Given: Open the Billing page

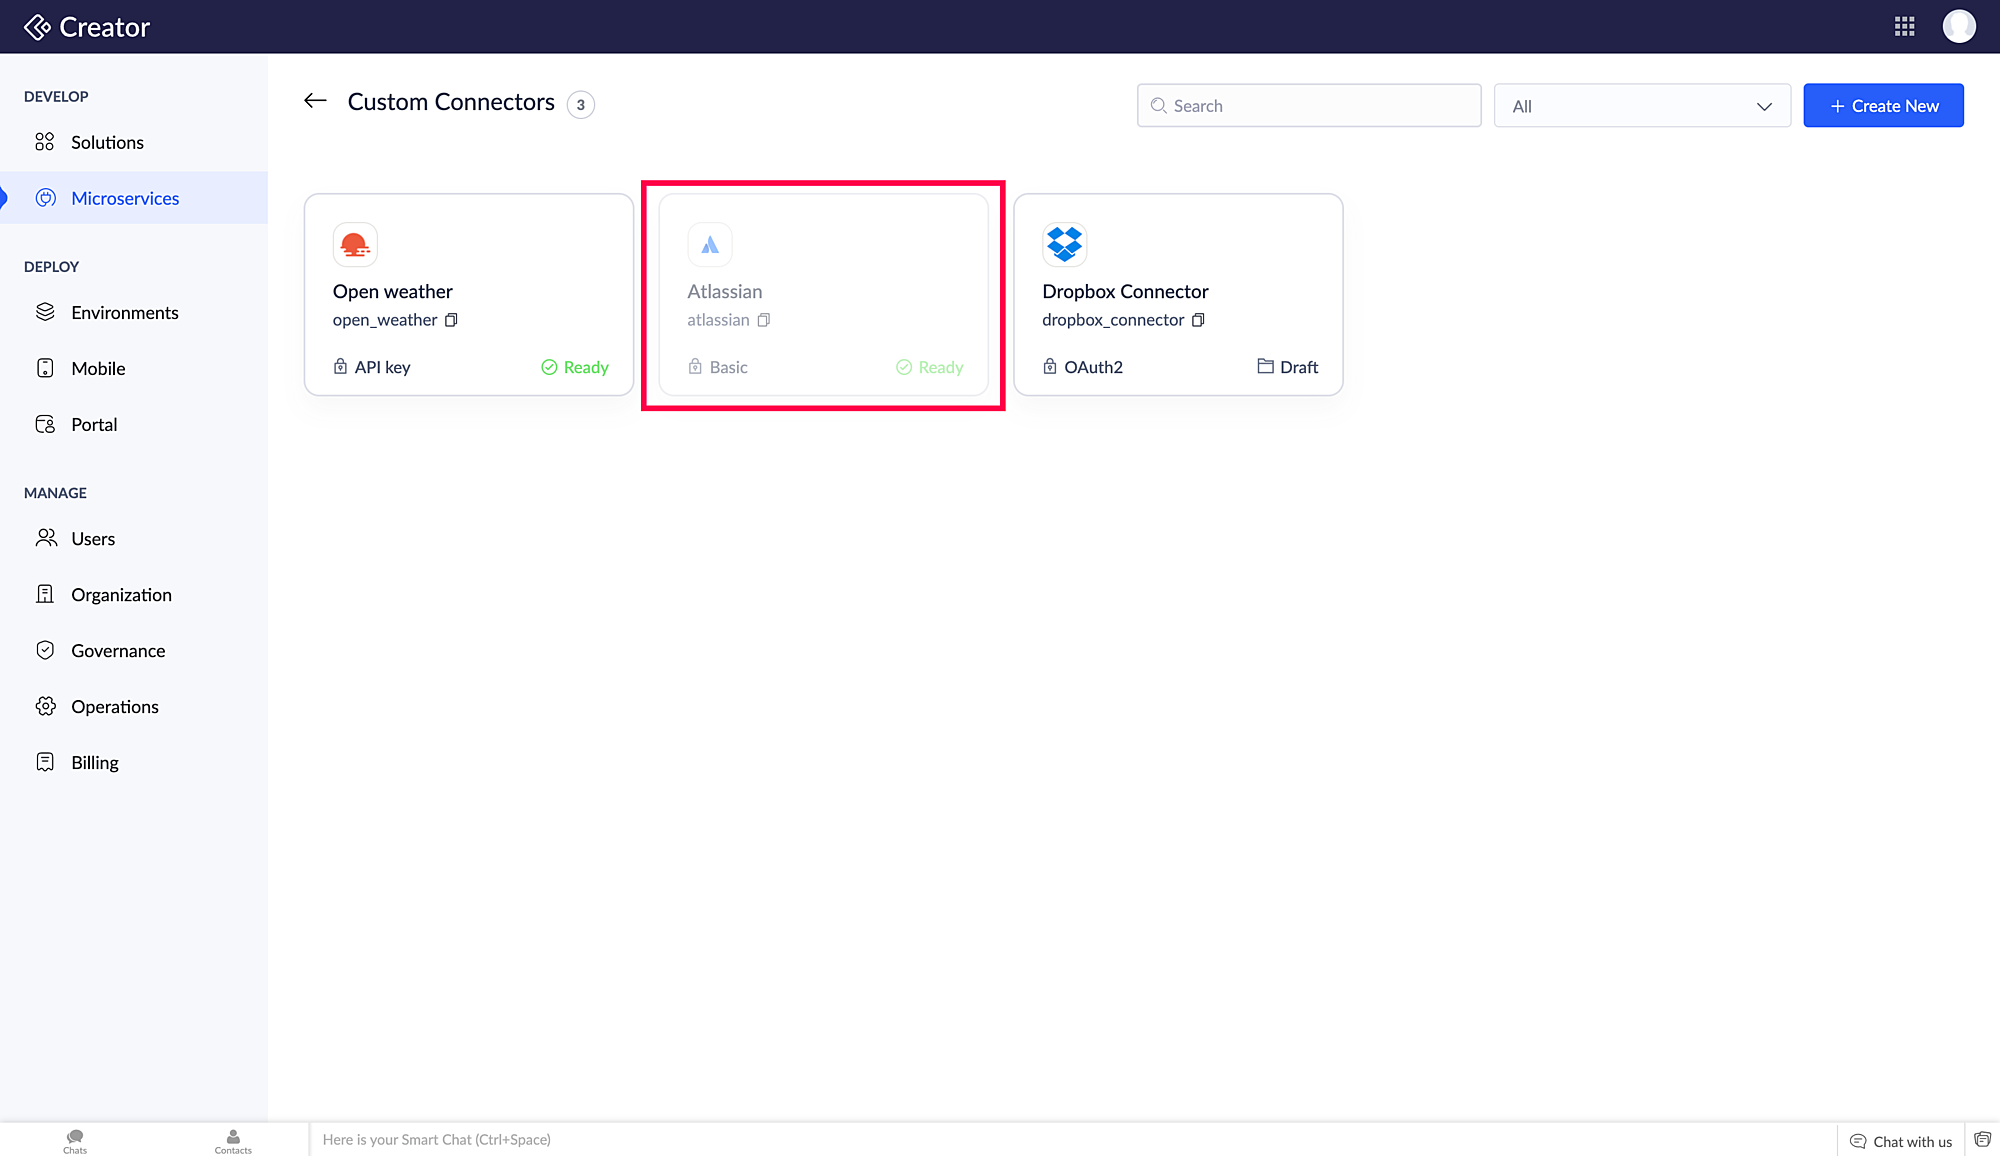Looking at the screenshot, I should tap(94, 763).
